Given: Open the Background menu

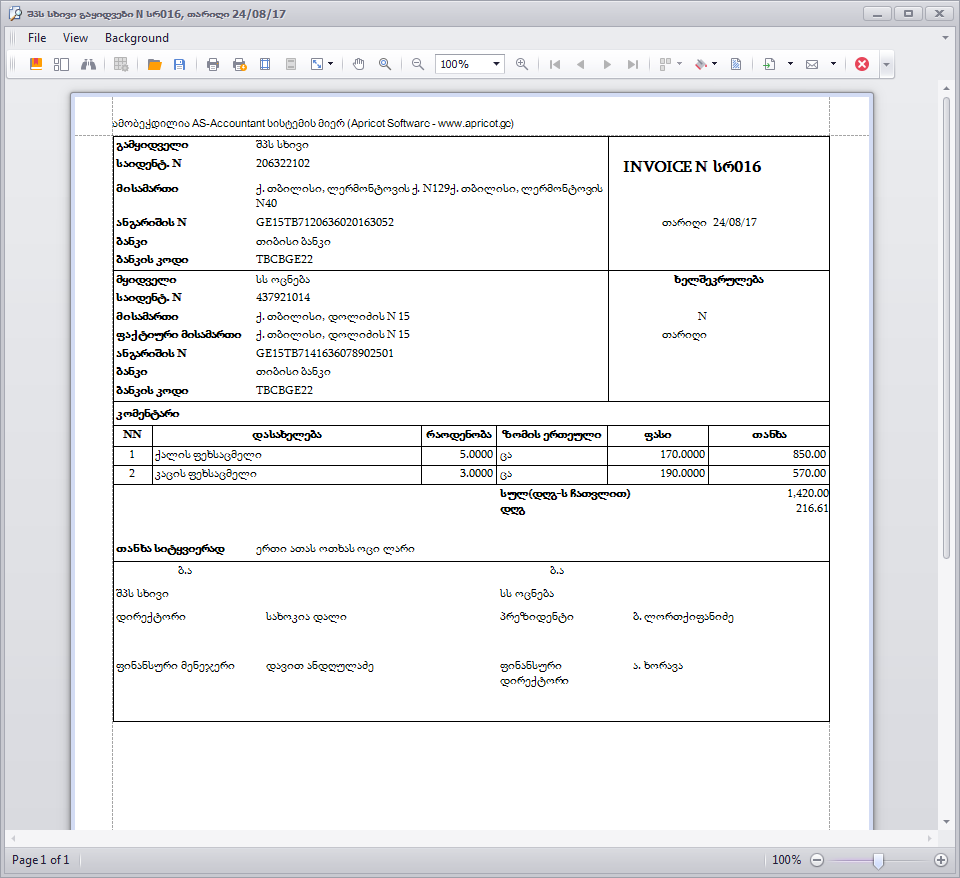Looking at the screenshot, I should click(137, 38).
